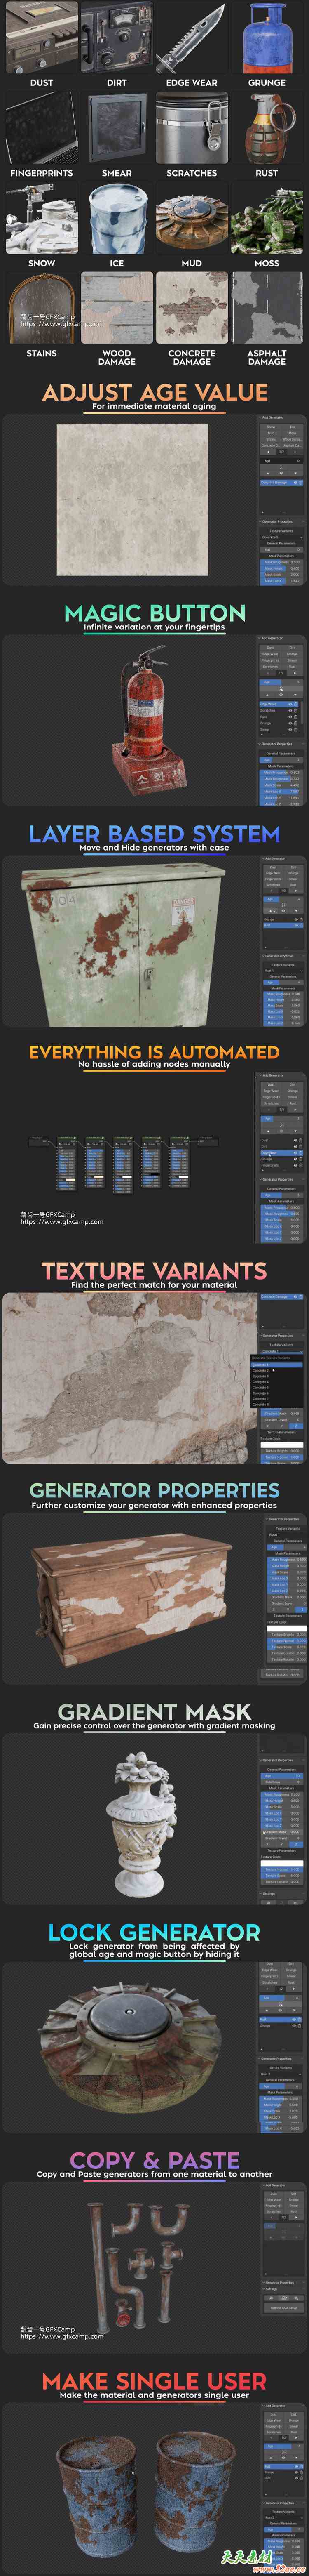Collapse Generator Properties in Adjust Age Value panel
Screen dimensions: 309x2576
(x=260, y=522)
